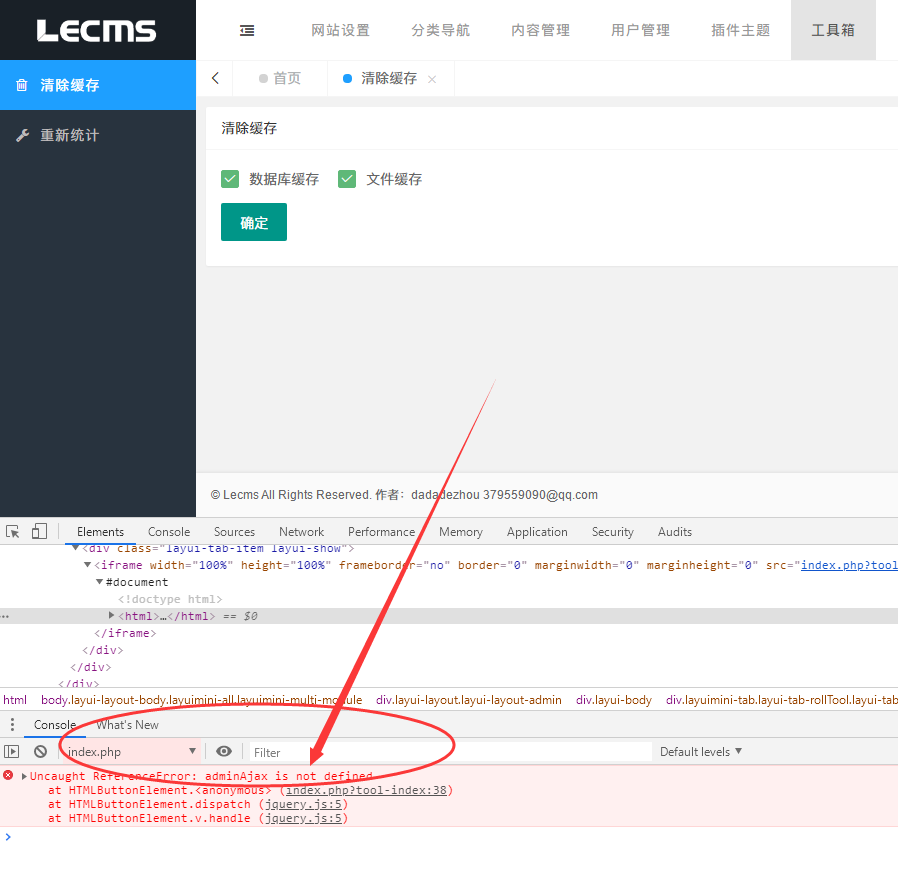Click the hamburger collapse icon near top nav
898x871 pixels.
(x=247, y=30)
